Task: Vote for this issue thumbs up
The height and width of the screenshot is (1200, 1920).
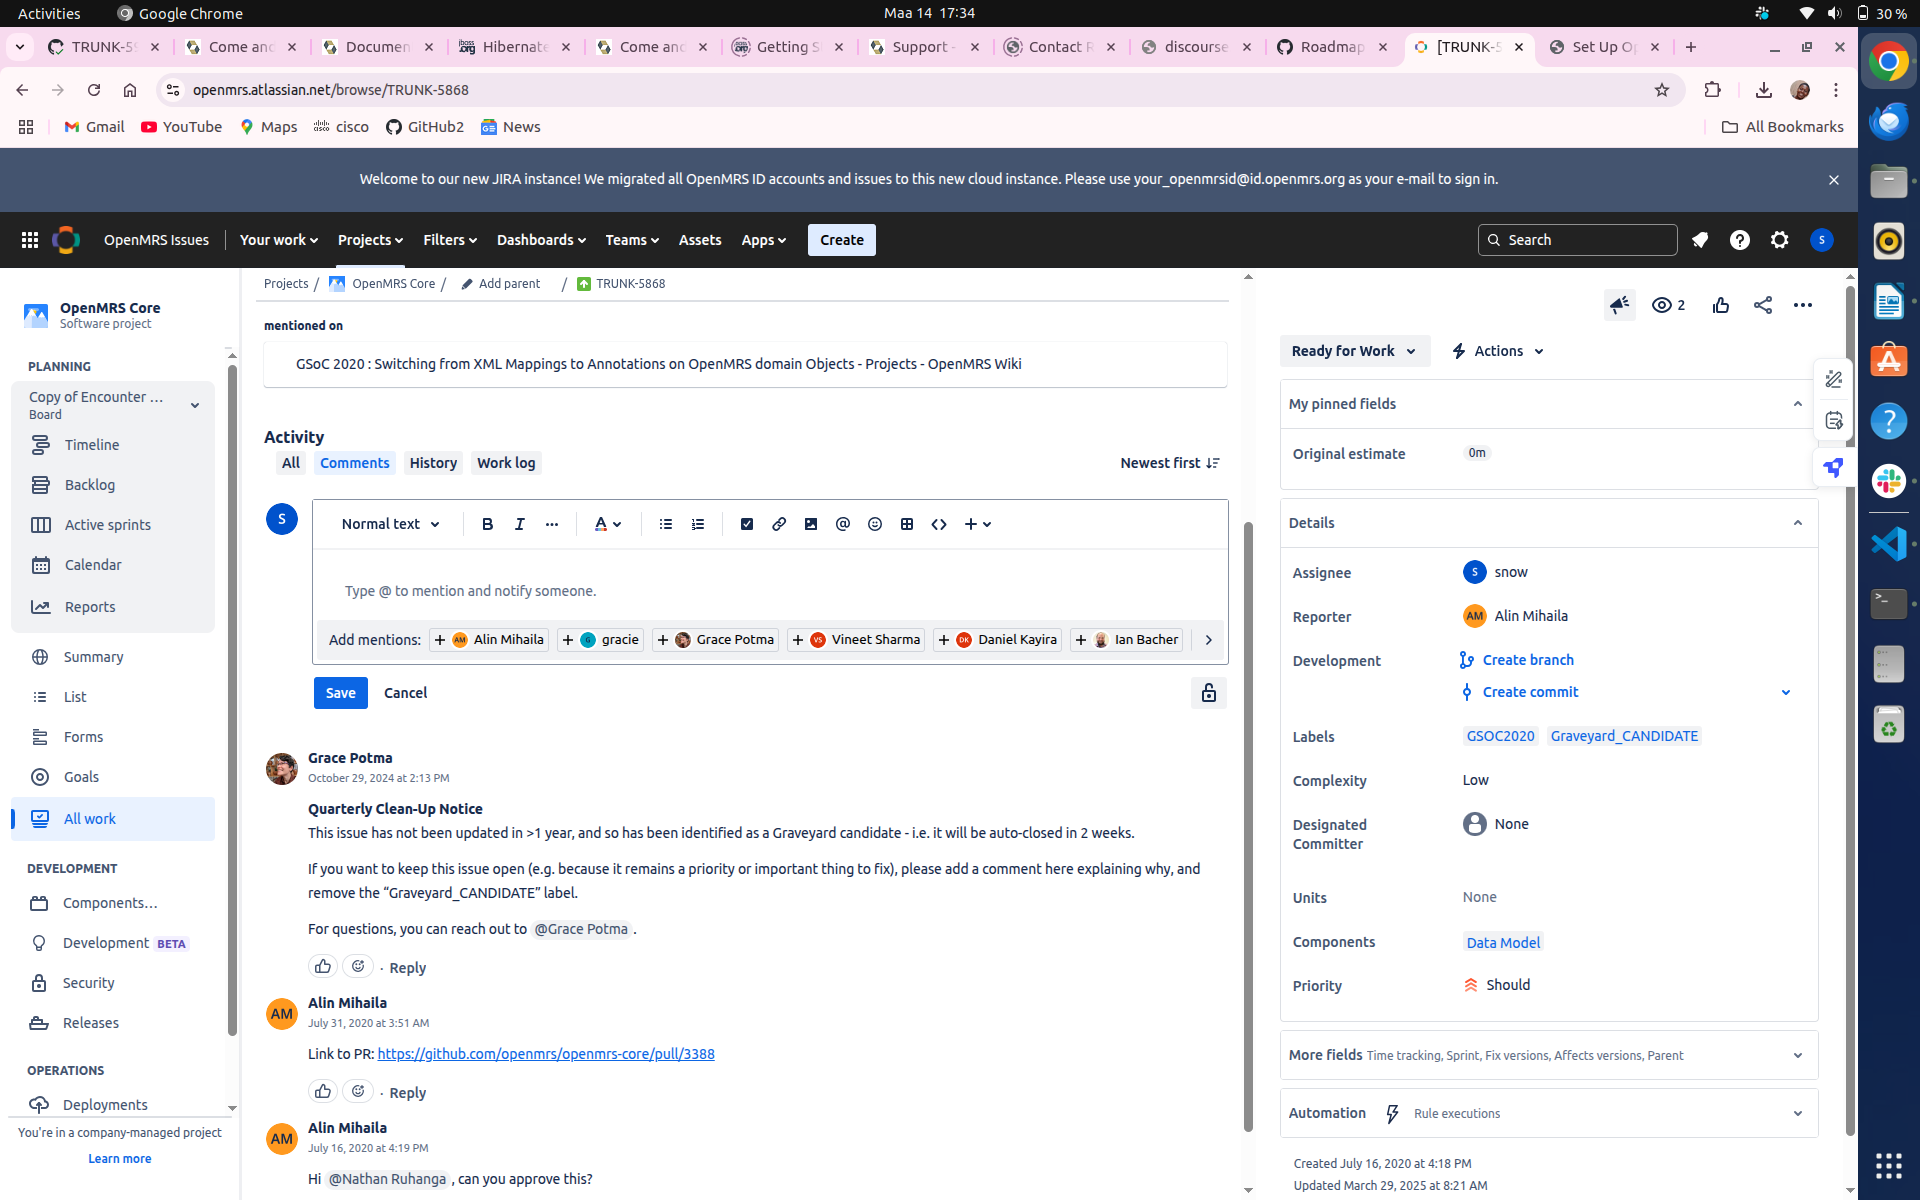Action: click(1720, 305)
